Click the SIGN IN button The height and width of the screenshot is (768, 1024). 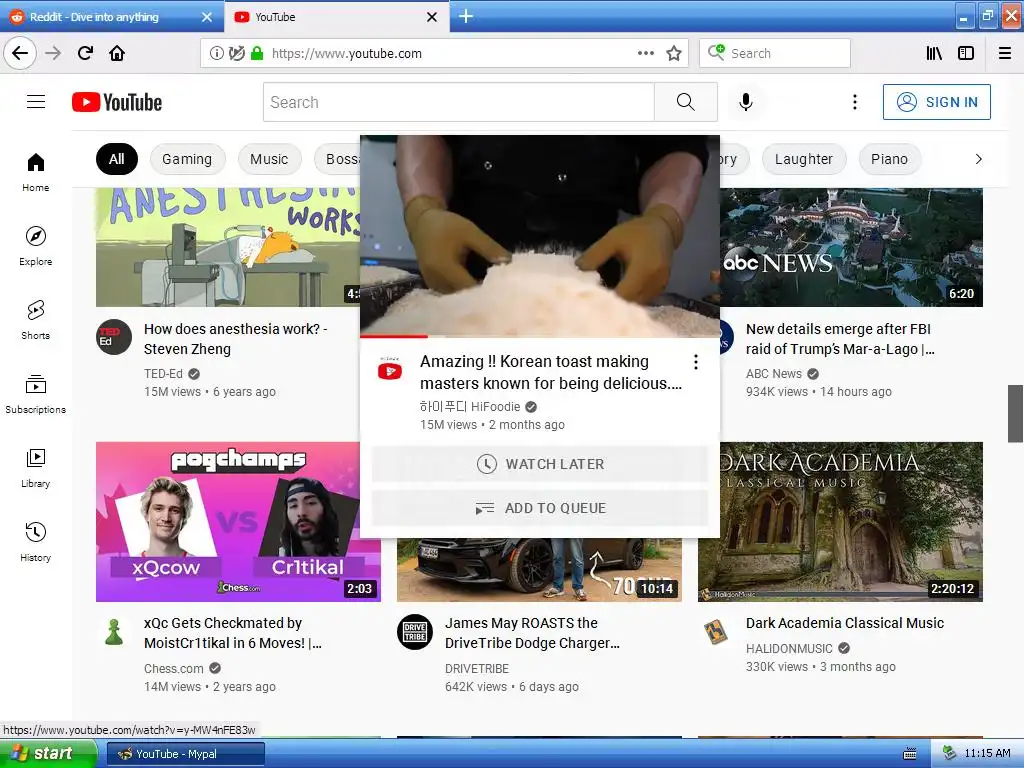tap(936, 102)
